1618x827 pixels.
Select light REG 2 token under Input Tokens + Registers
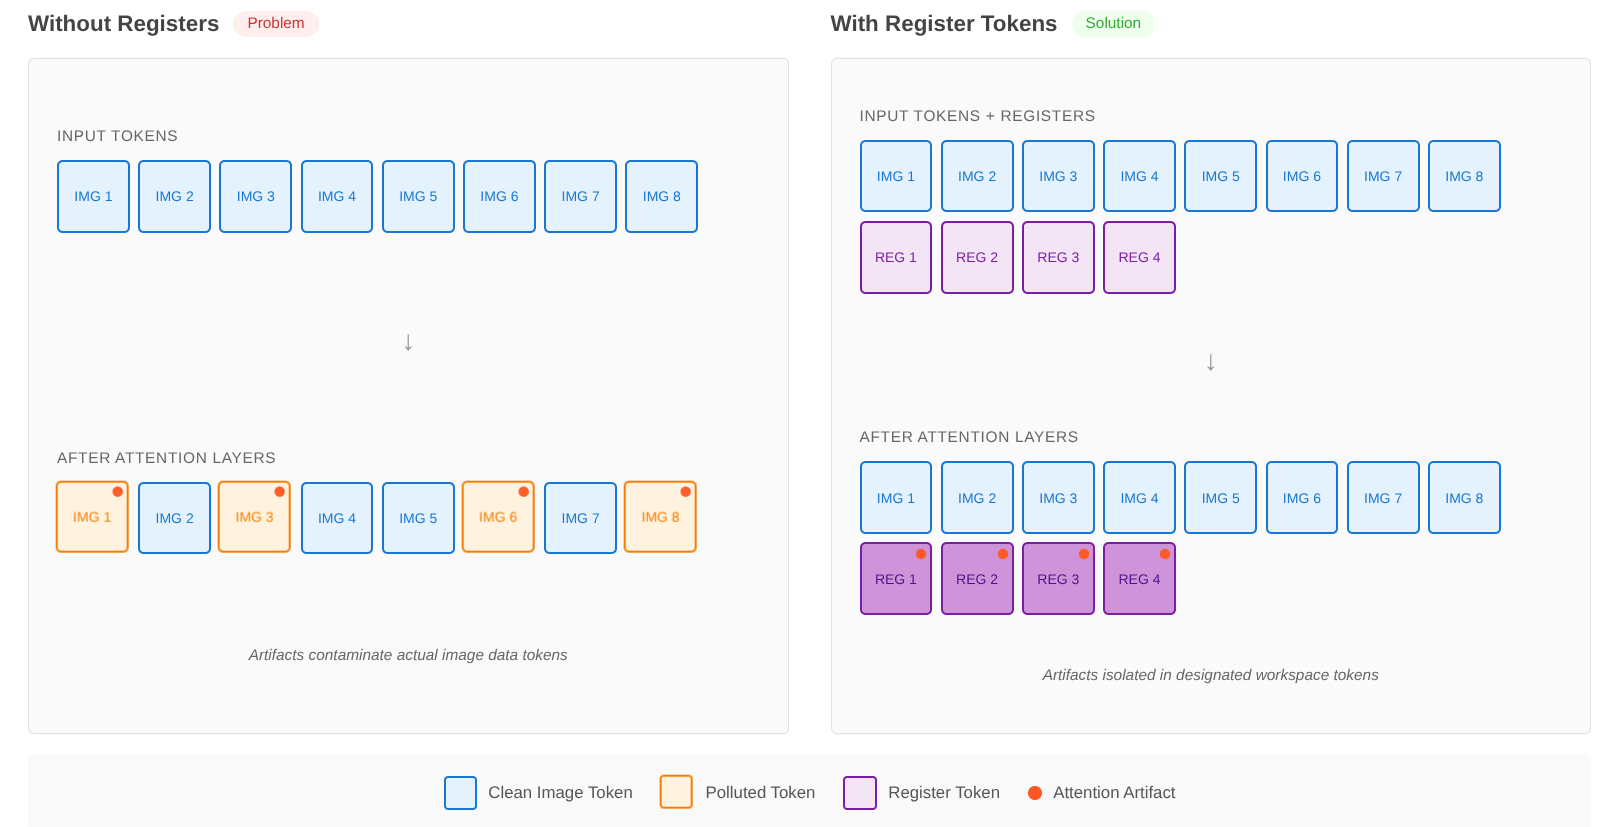point(977,258)
